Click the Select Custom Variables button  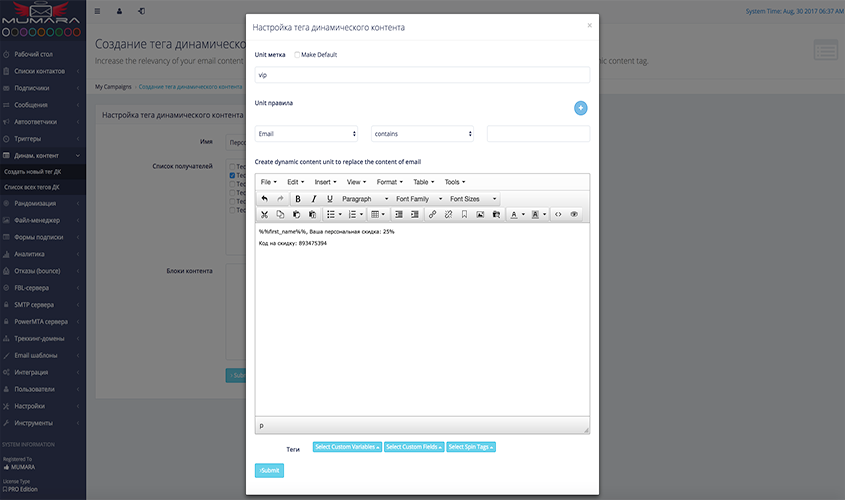click(346, 447)
